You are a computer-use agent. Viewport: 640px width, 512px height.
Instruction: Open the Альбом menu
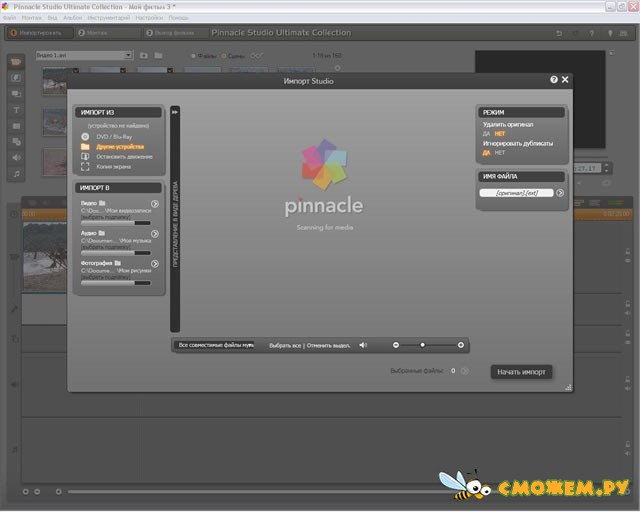(x=73, y=18)
